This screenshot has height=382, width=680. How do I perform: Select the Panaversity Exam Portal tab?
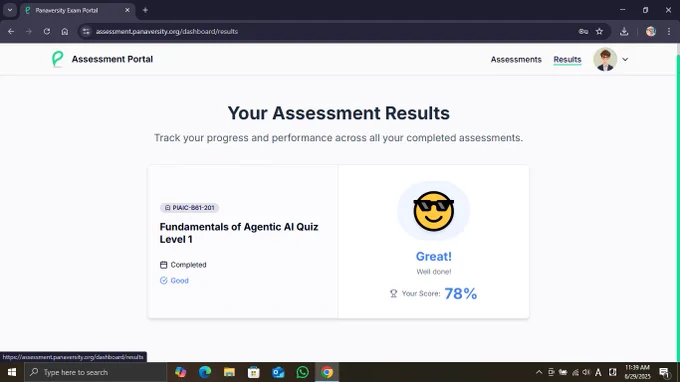click(78, 10)
